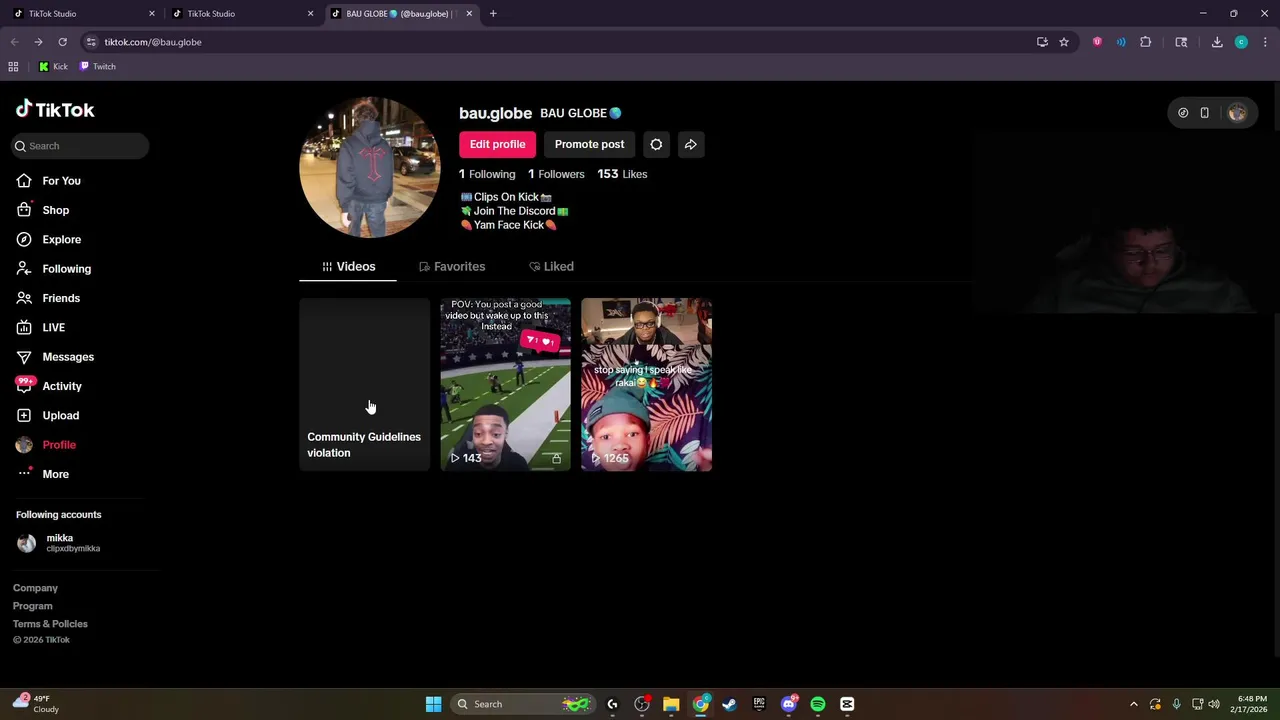Open the CapCut taskbar icon
The height and width of the screenshot is (720, 1280).
(x=847, y=704)
